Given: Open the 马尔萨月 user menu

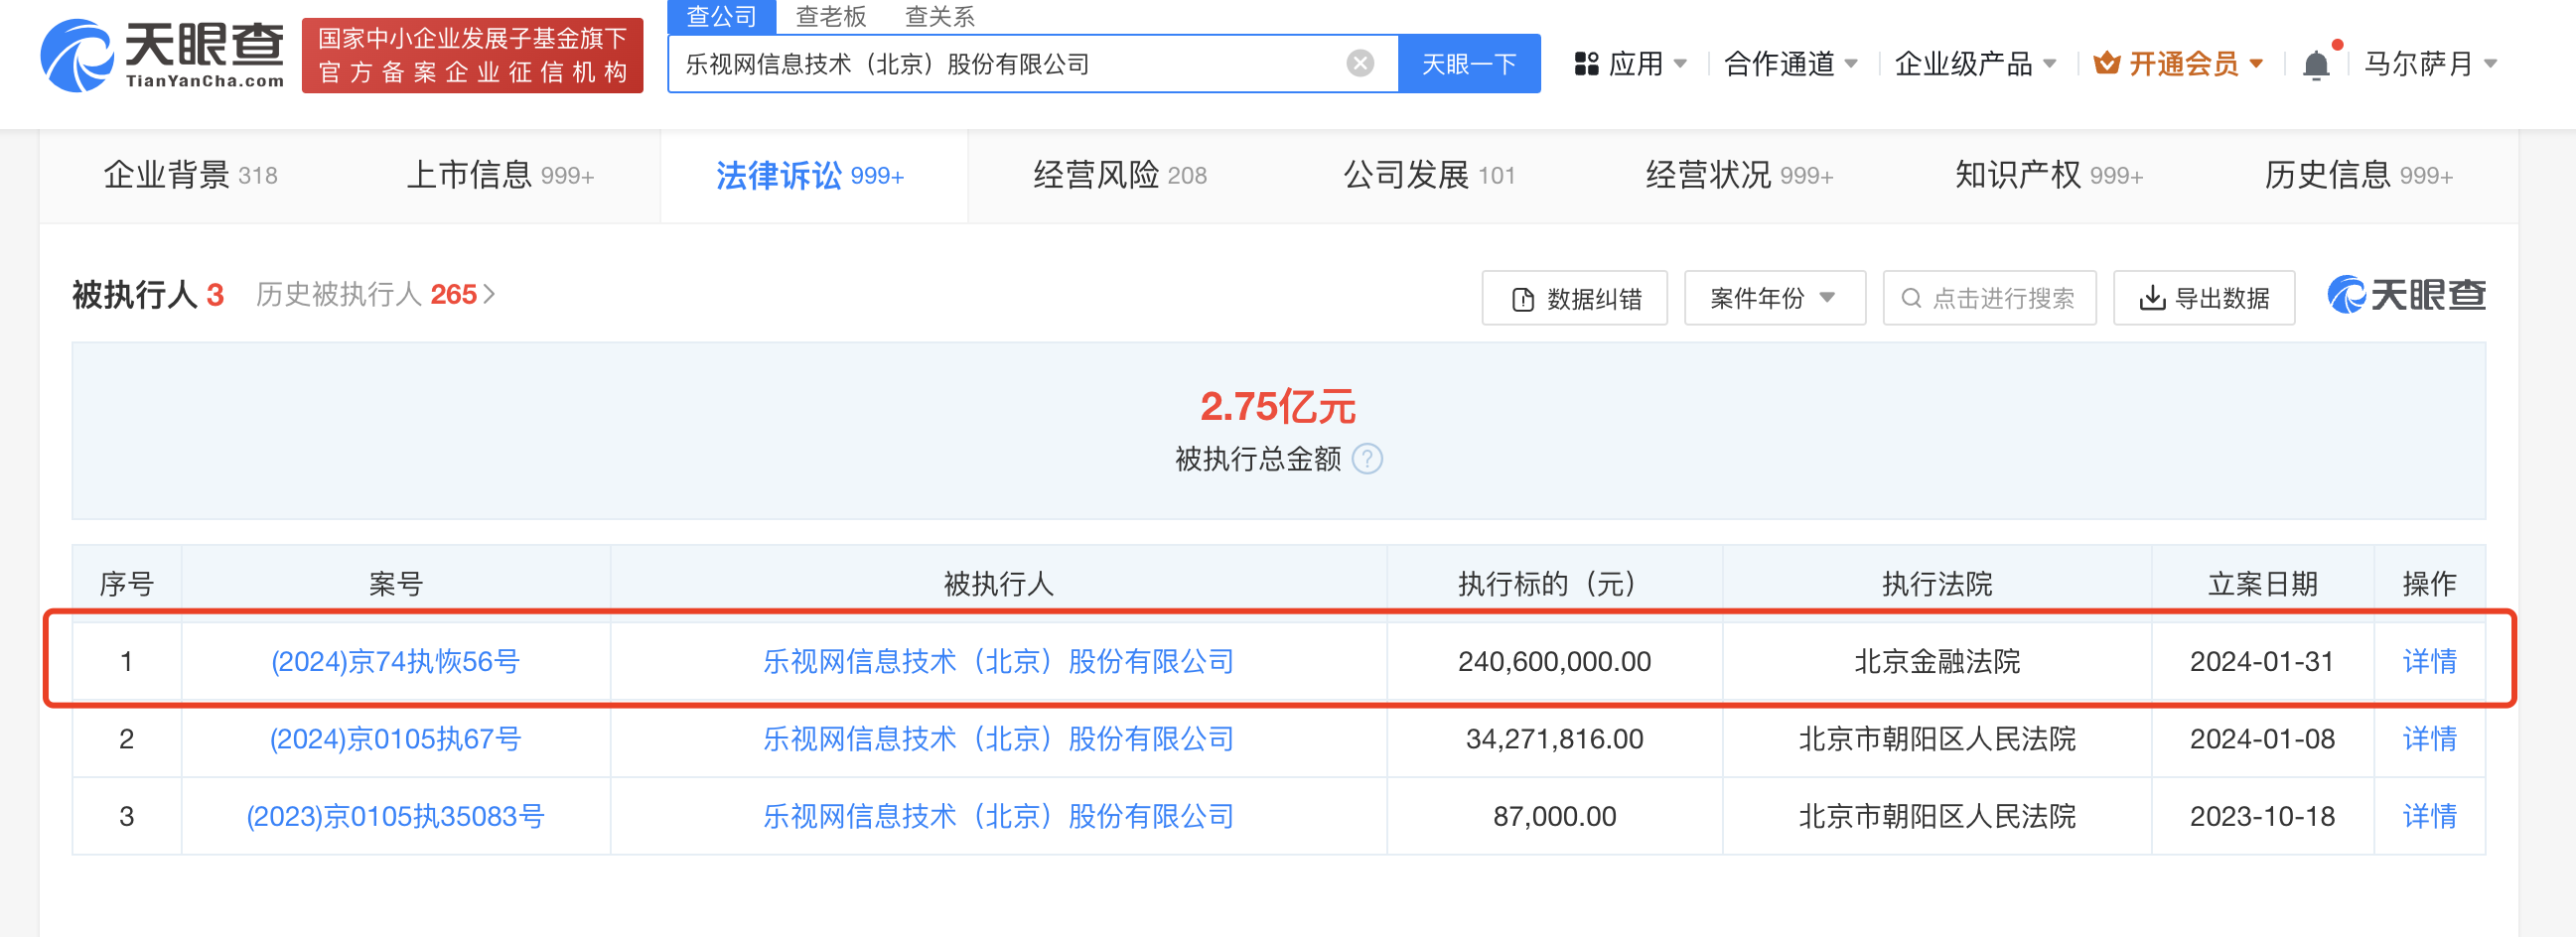Looking at the screenshot, I should click(2429, 64).
